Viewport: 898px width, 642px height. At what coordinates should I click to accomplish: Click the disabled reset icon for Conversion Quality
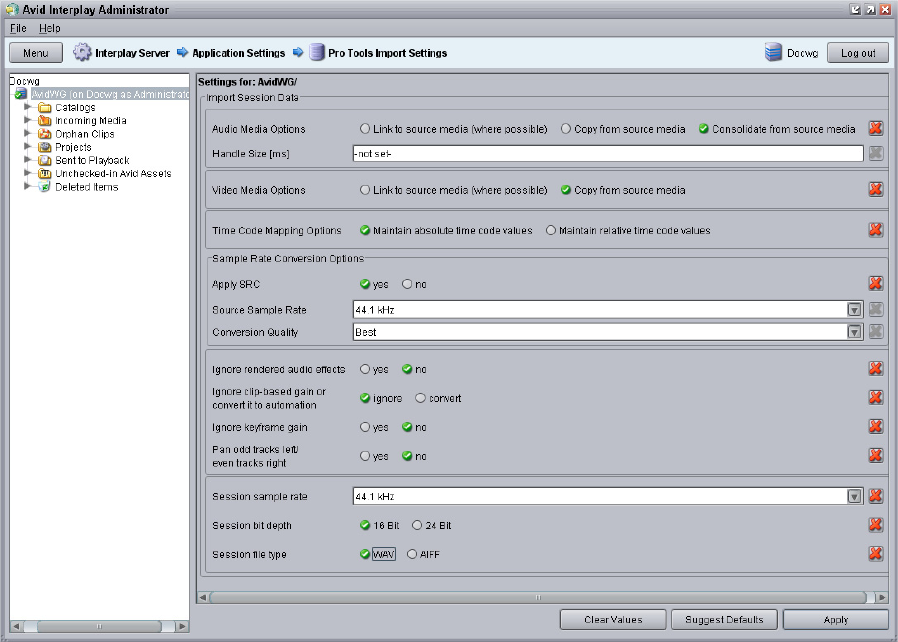tap(875, 332)
